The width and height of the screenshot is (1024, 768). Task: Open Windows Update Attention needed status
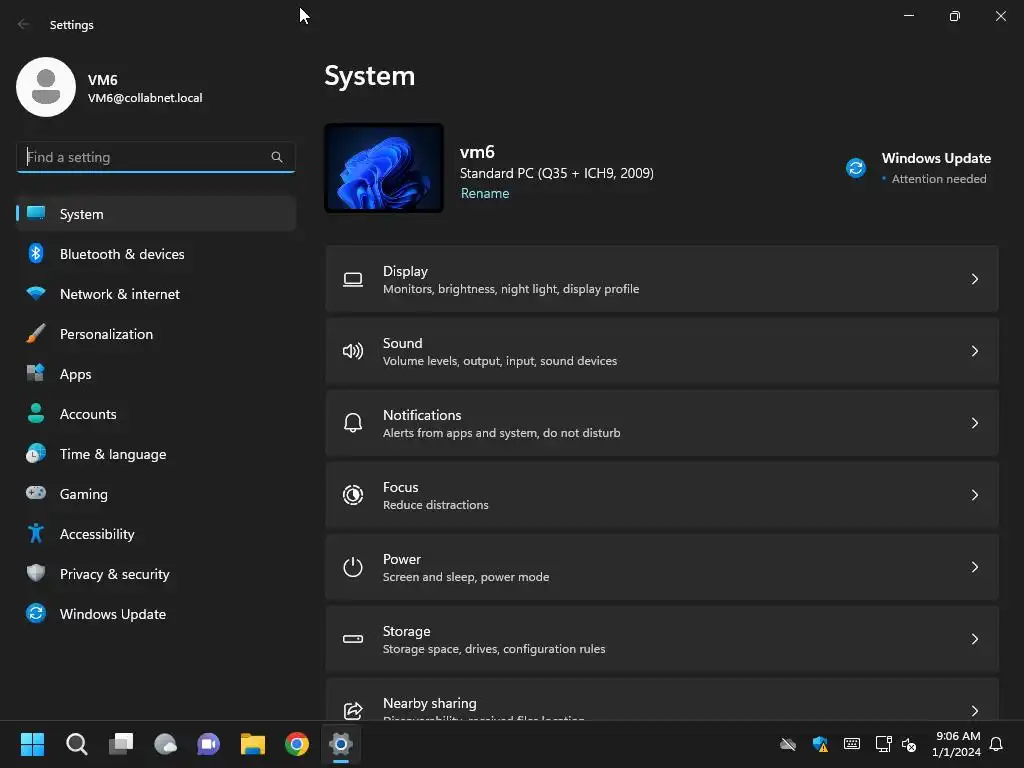click(x=921, y=168)
